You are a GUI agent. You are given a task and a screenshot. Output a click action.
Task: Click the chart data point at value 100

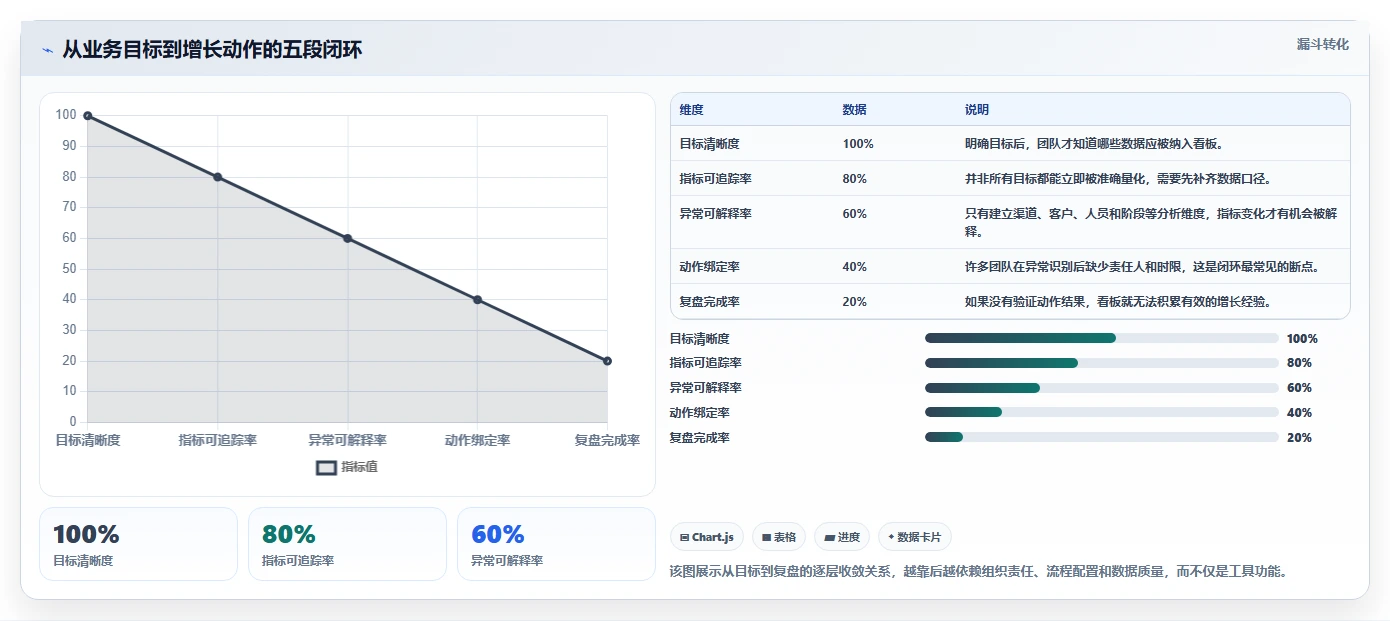pyautogui.click(x=88, y=116)
